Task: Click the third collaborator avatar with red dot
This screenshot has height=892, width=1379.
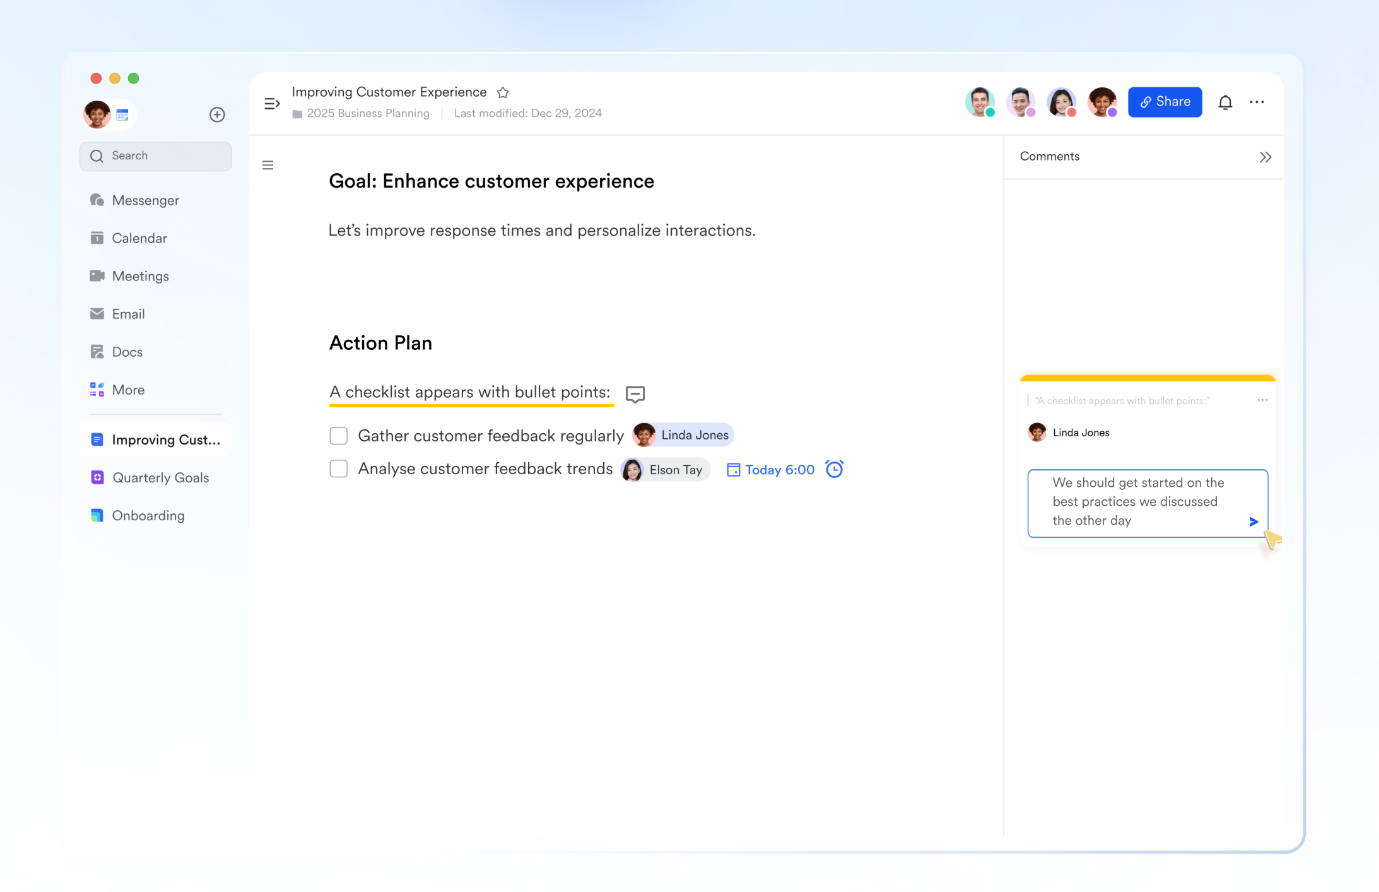Action: tap(1062, 102)
